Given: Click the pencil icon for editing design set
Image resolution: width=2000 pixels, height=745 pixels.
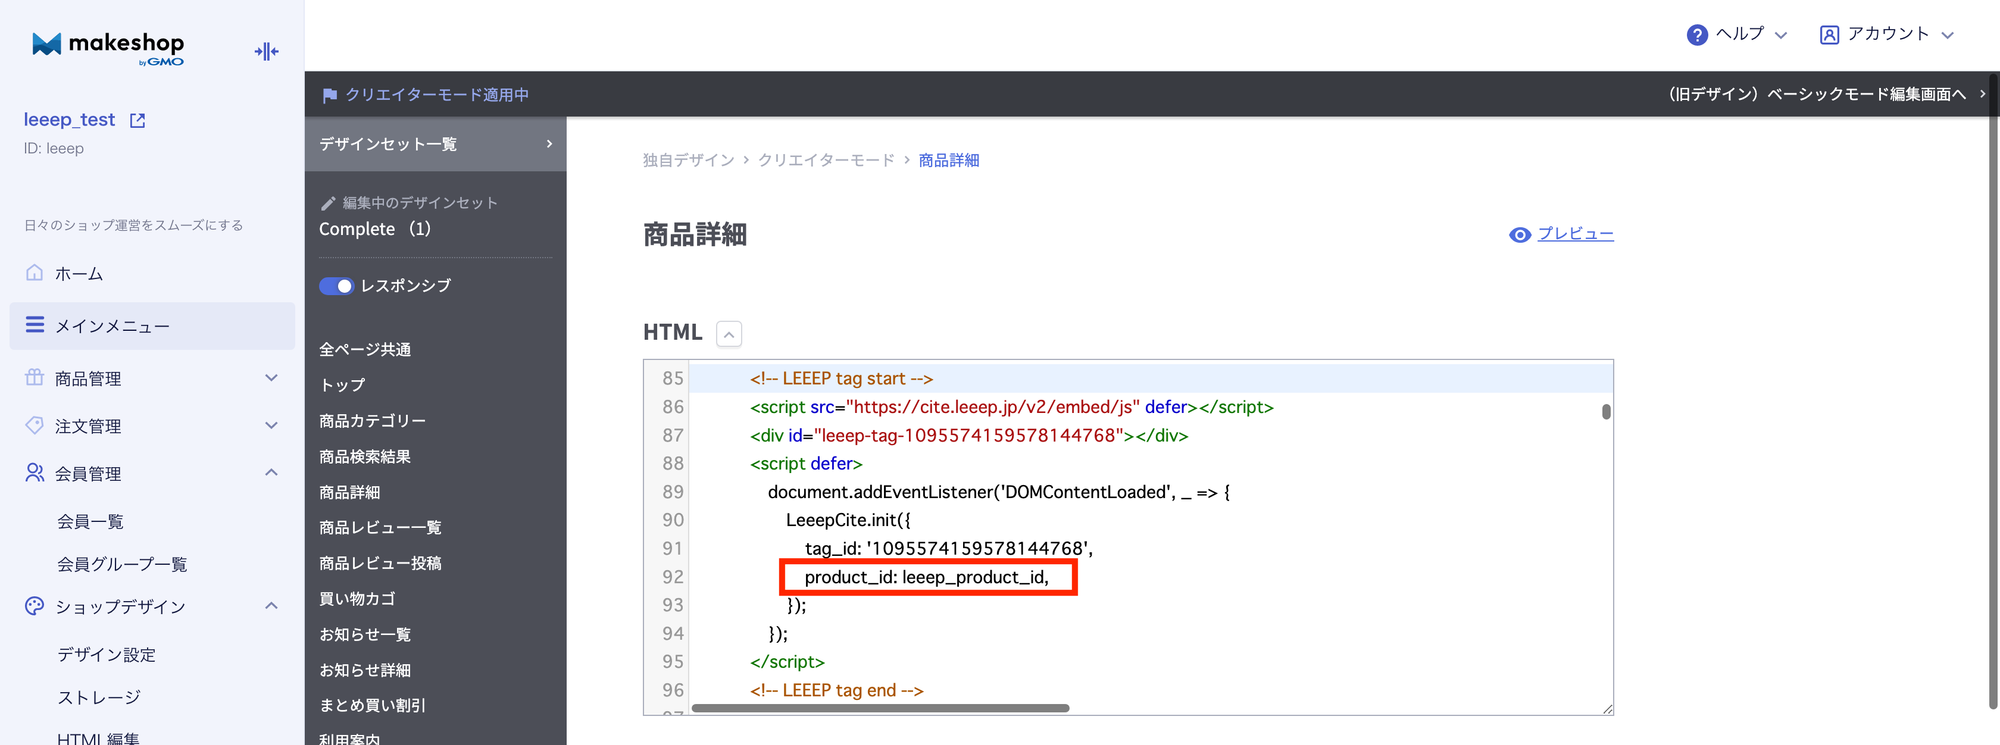Looking at the screenshot, I should pyautogui.click(x=328, y=203).
